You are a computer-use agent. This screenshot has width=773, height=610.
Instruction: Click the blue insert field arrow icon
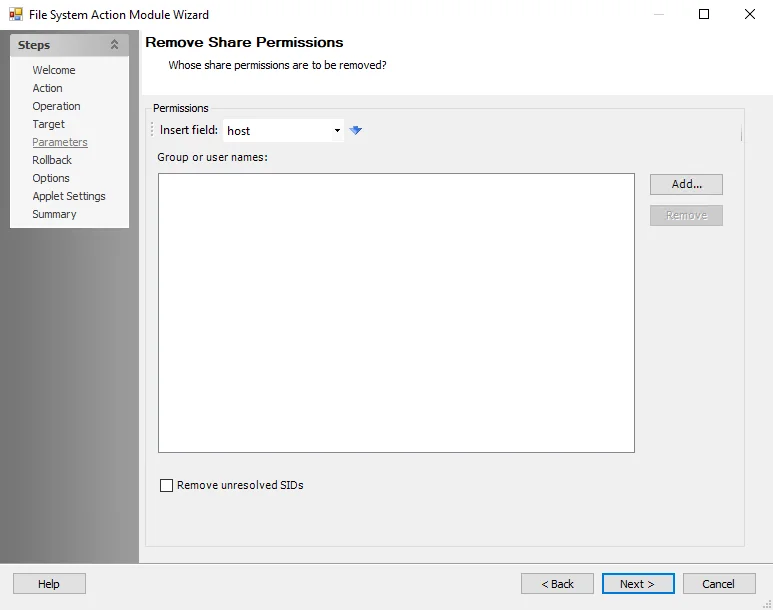click(355, 130)
